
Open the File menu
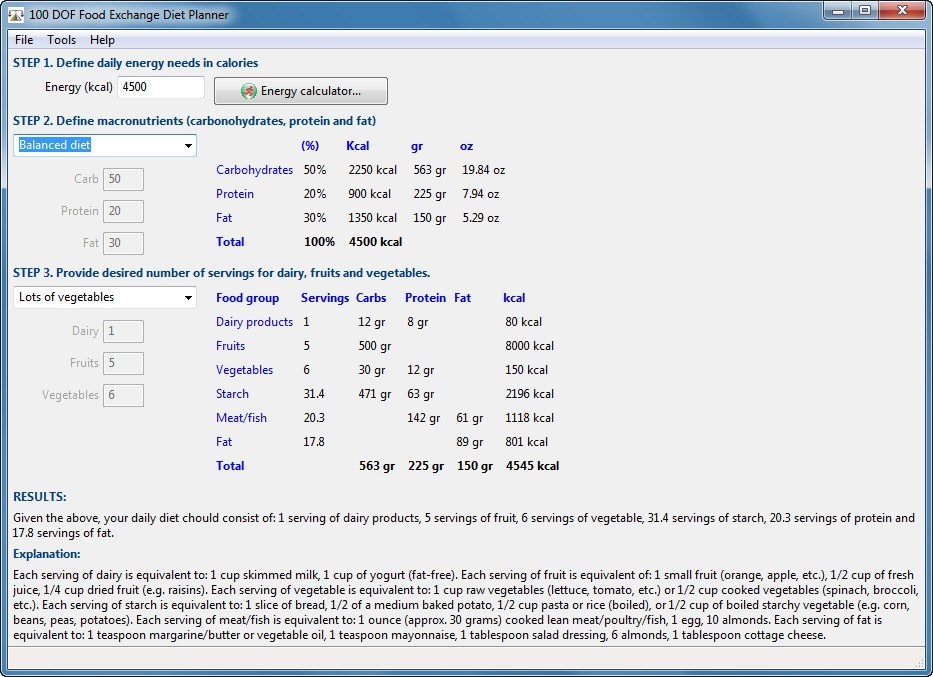click(x=24, y=40)
